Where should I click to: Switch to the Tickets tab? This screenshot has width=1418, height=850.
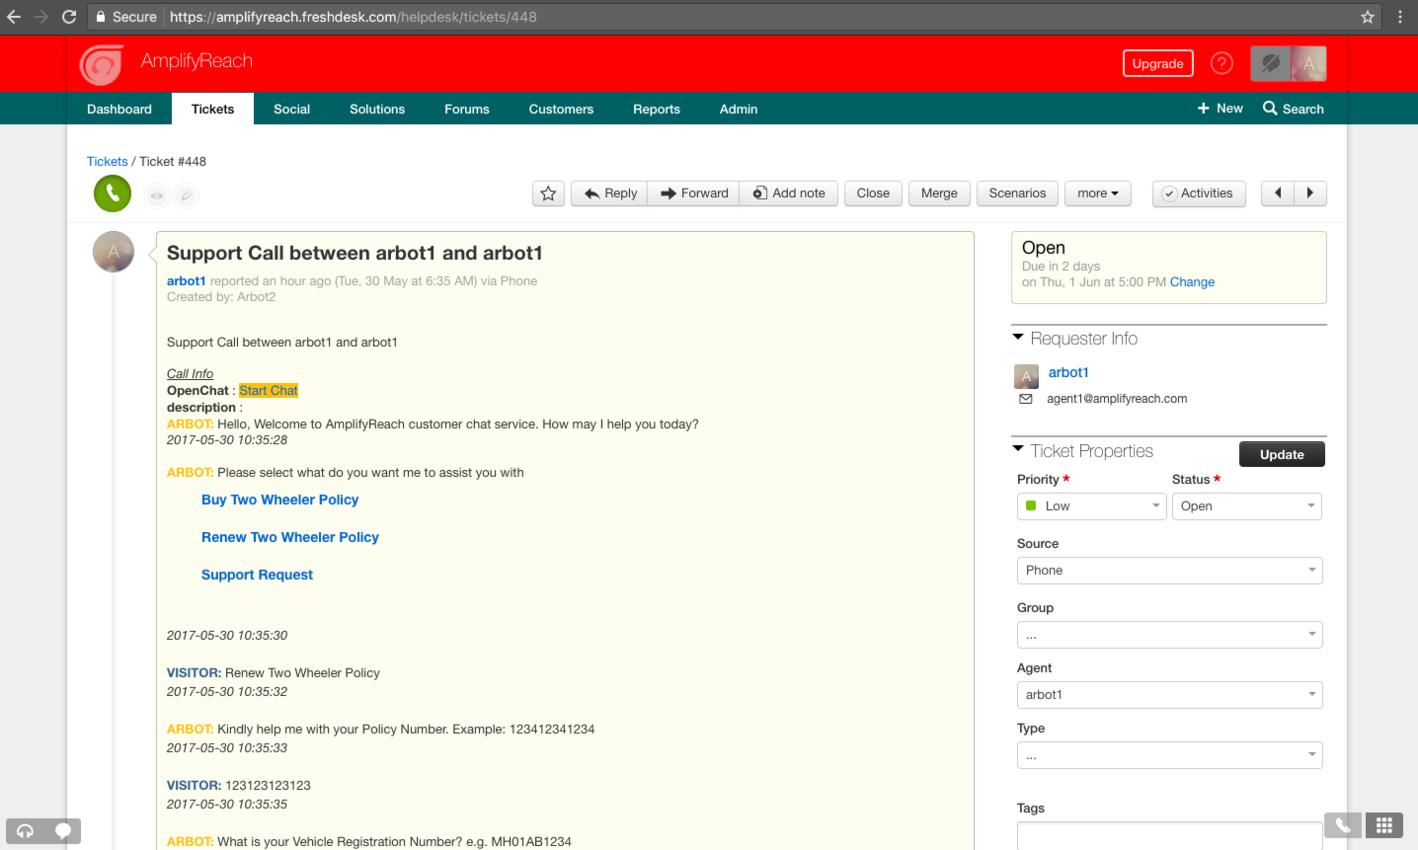coord(212,108)
